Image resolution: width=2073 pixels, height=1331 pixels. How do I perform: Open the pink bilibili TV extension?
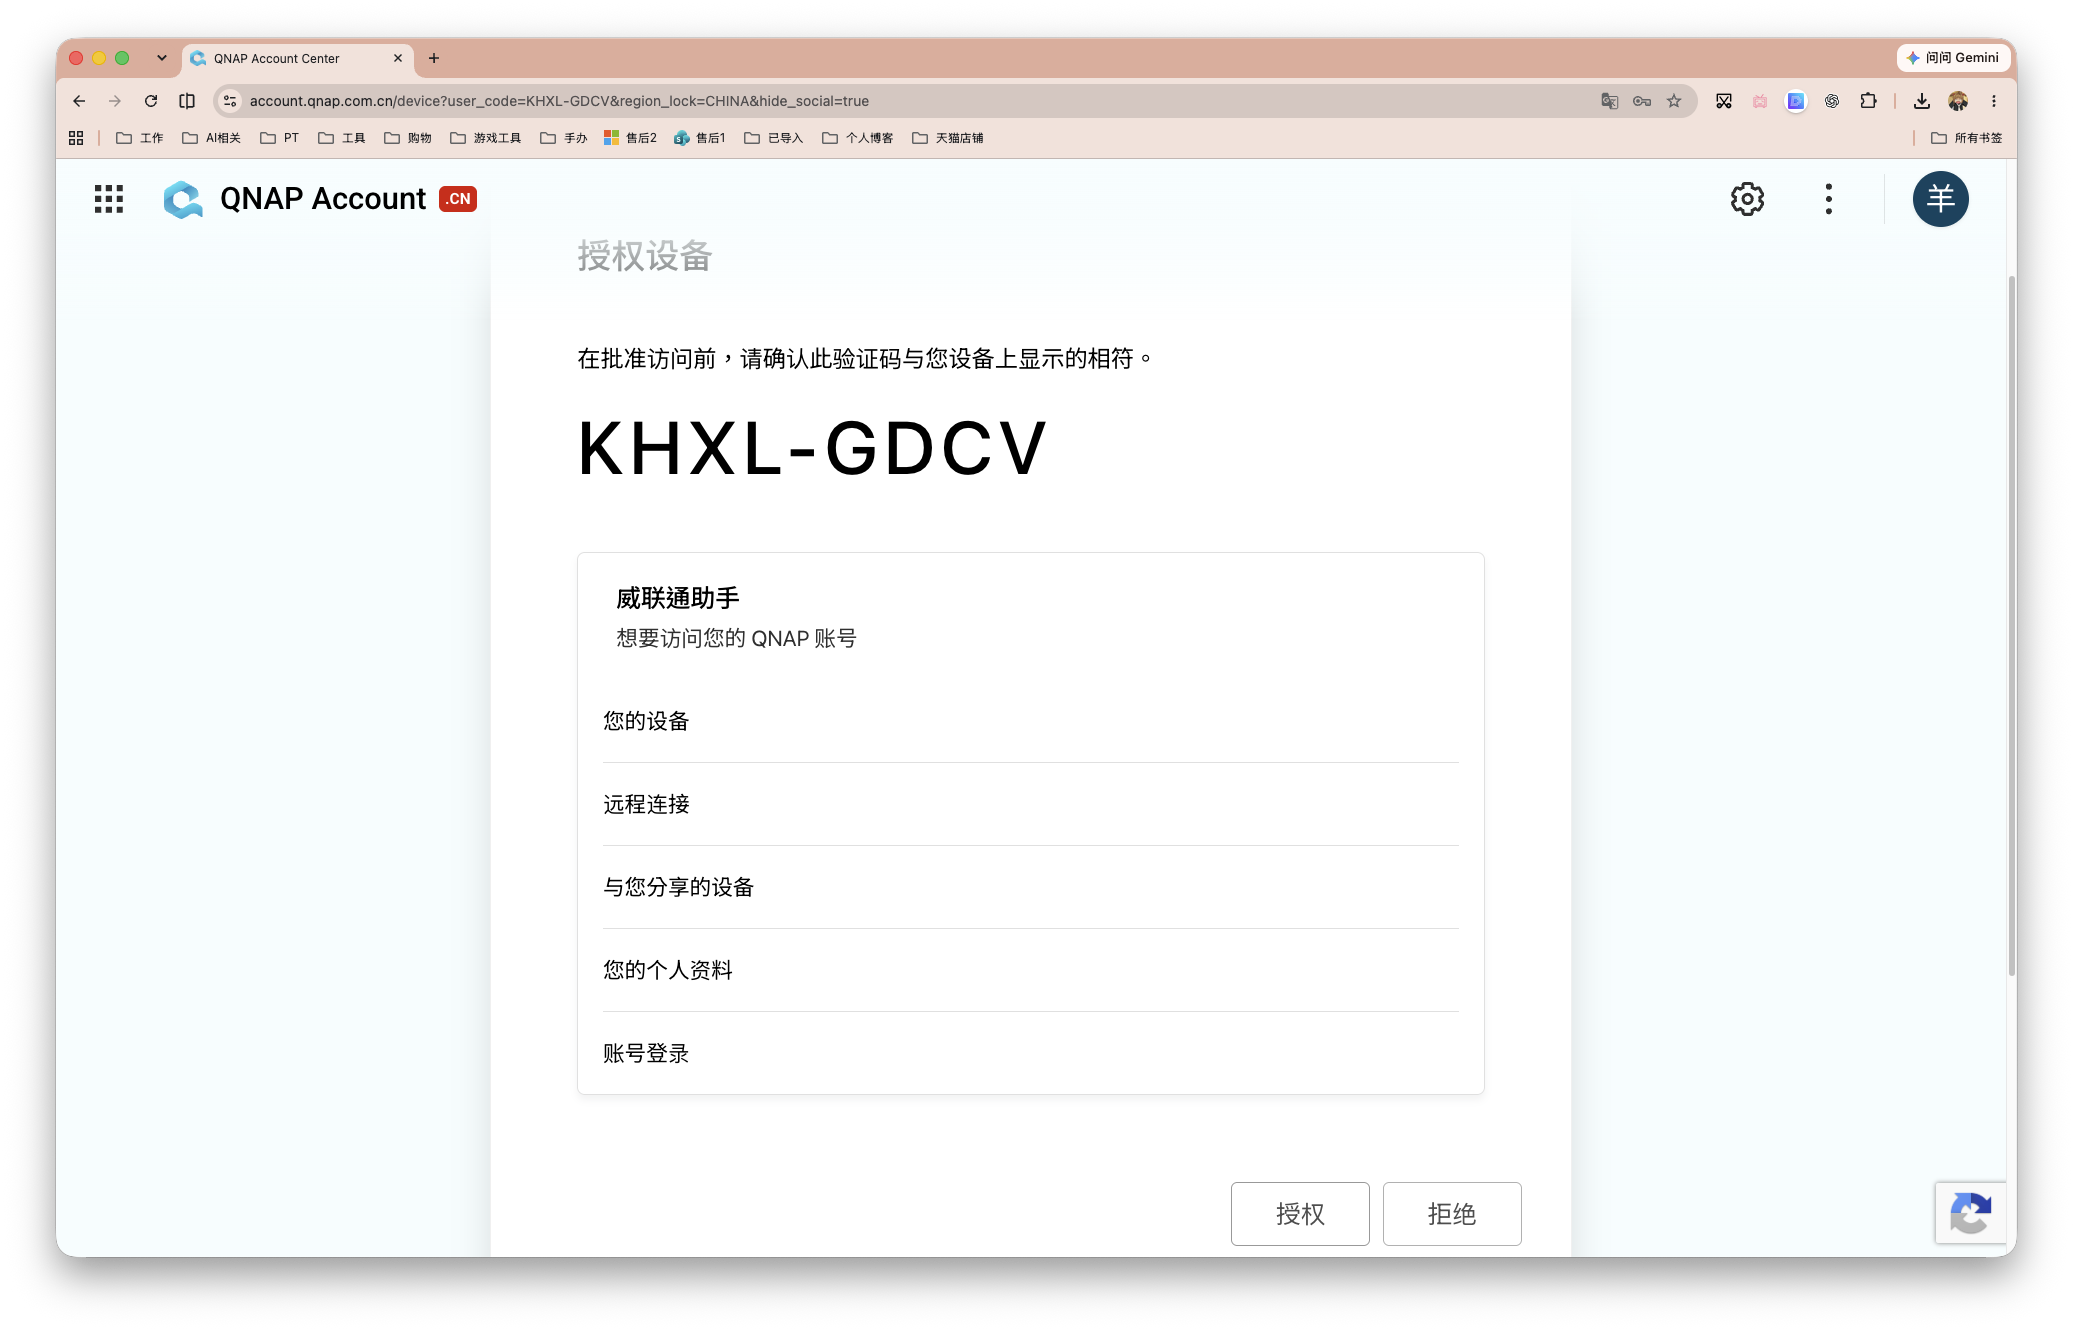1760,101
